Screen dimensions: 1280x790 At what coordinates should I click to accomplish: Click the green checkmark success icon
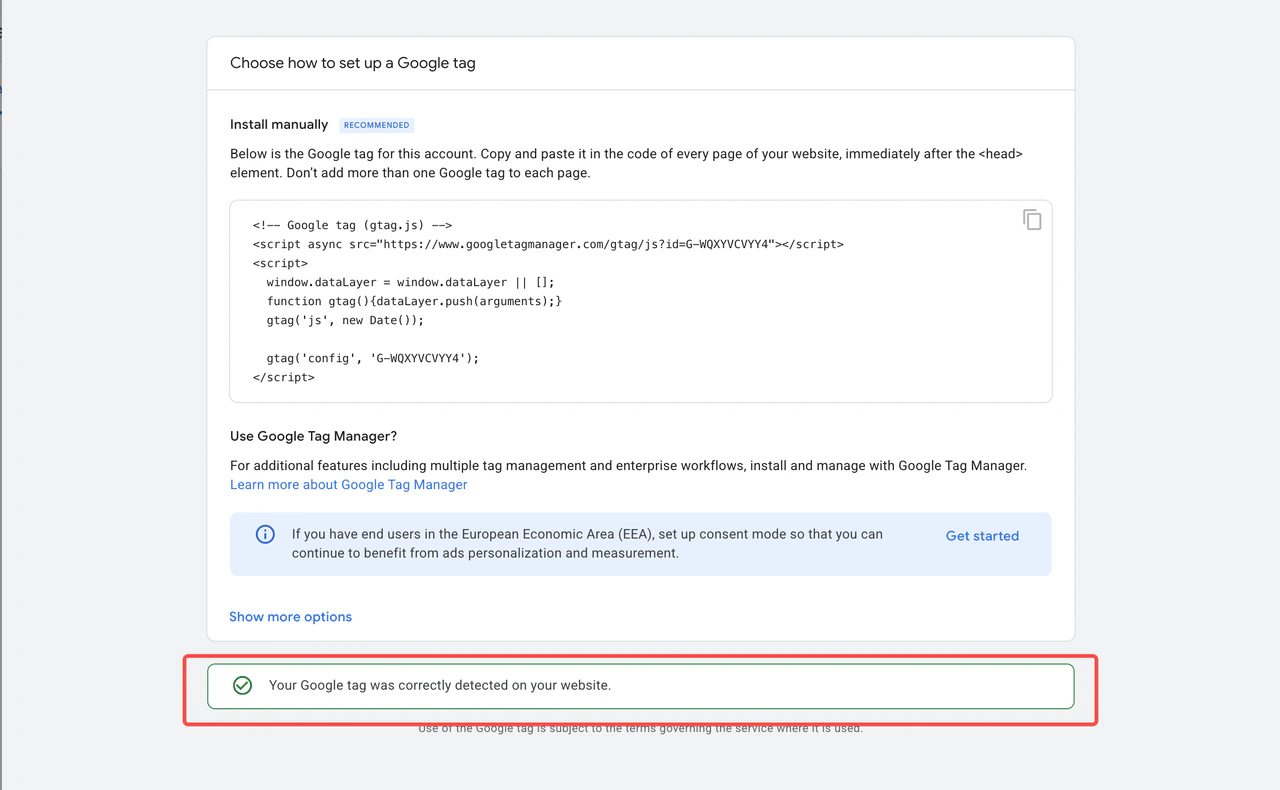242,686
